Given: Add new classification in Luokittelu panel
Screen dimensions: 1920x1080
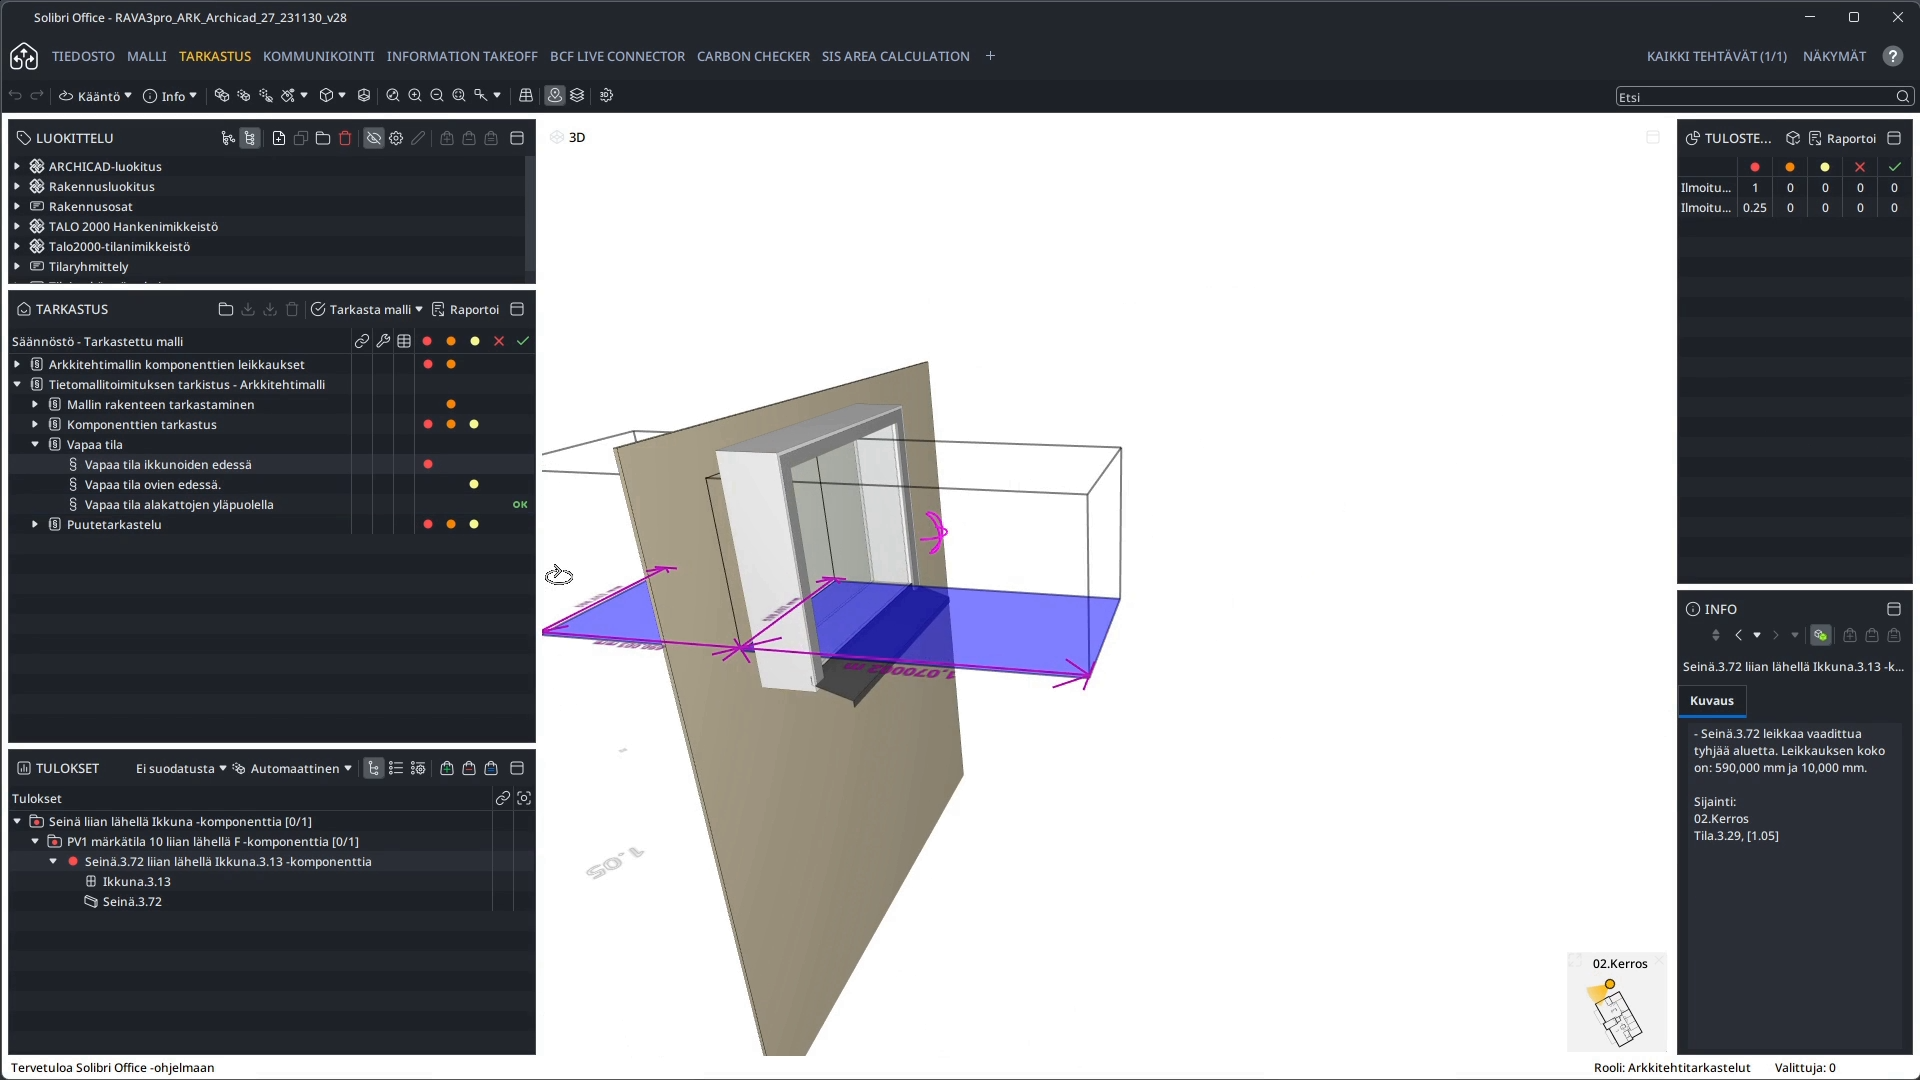Looking at the screenshot, I should click(x=279, y=138).
